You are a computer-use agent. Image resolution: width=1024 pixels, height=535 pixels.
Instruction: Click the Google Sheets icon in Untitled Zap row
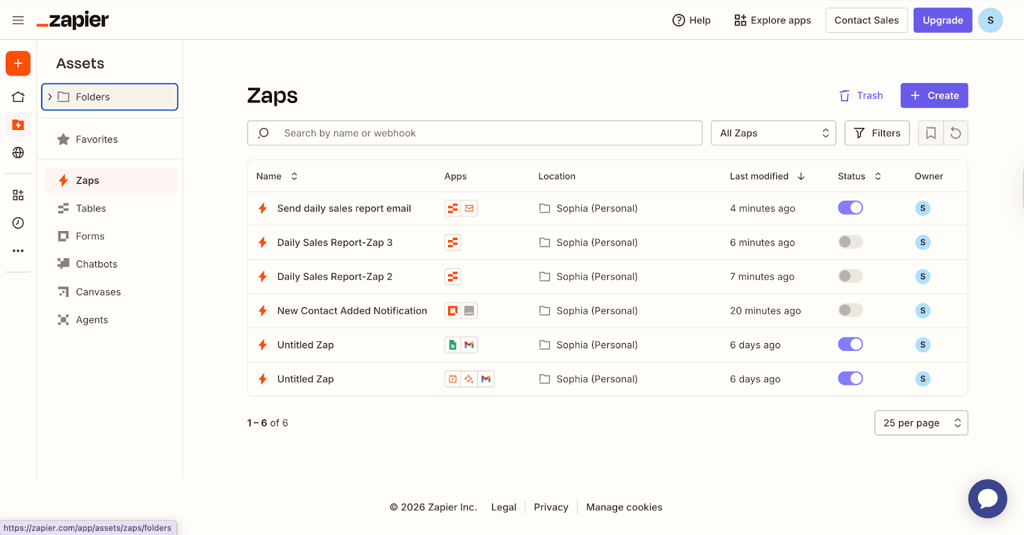point(453,345)
